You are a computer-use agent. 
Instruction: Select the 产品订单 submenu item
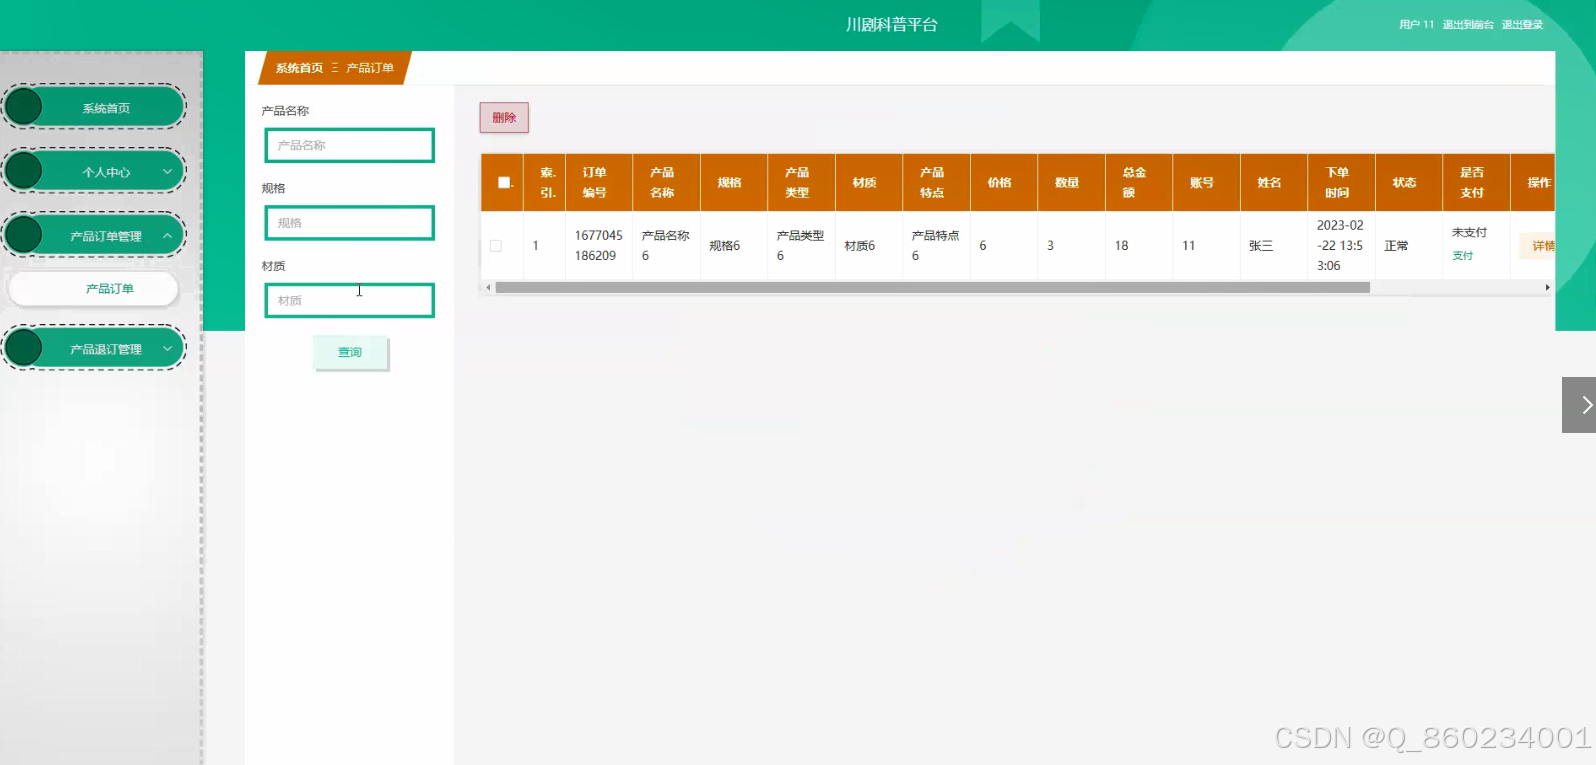pos(94,289)
